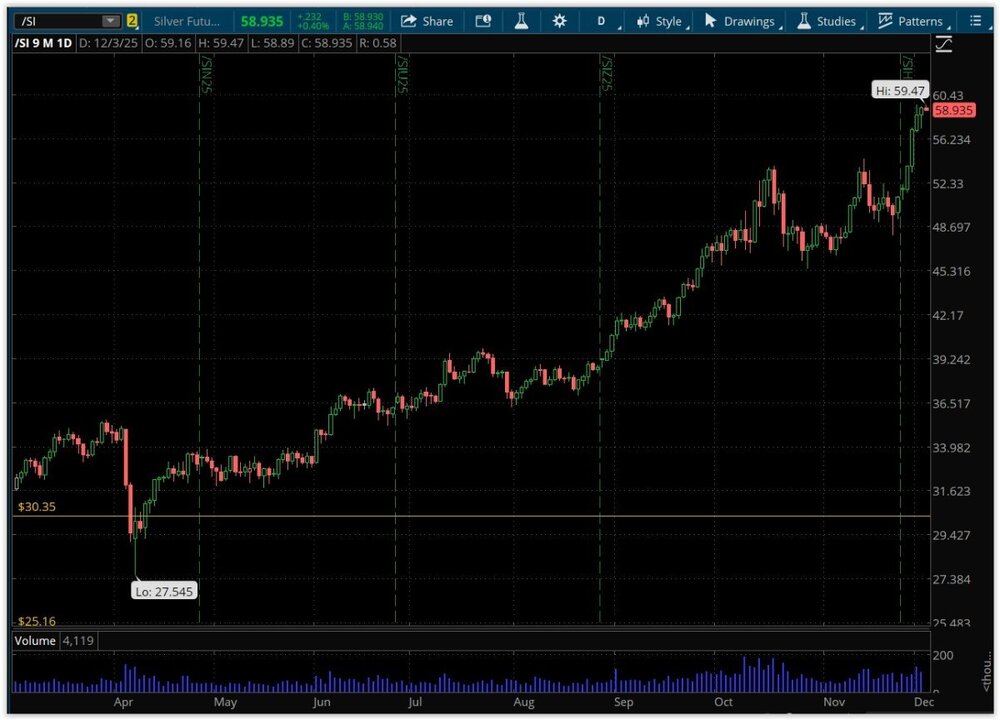Click into the /SI symbol input field
This screenshot has width=1000, height=720.
point(55,21)
